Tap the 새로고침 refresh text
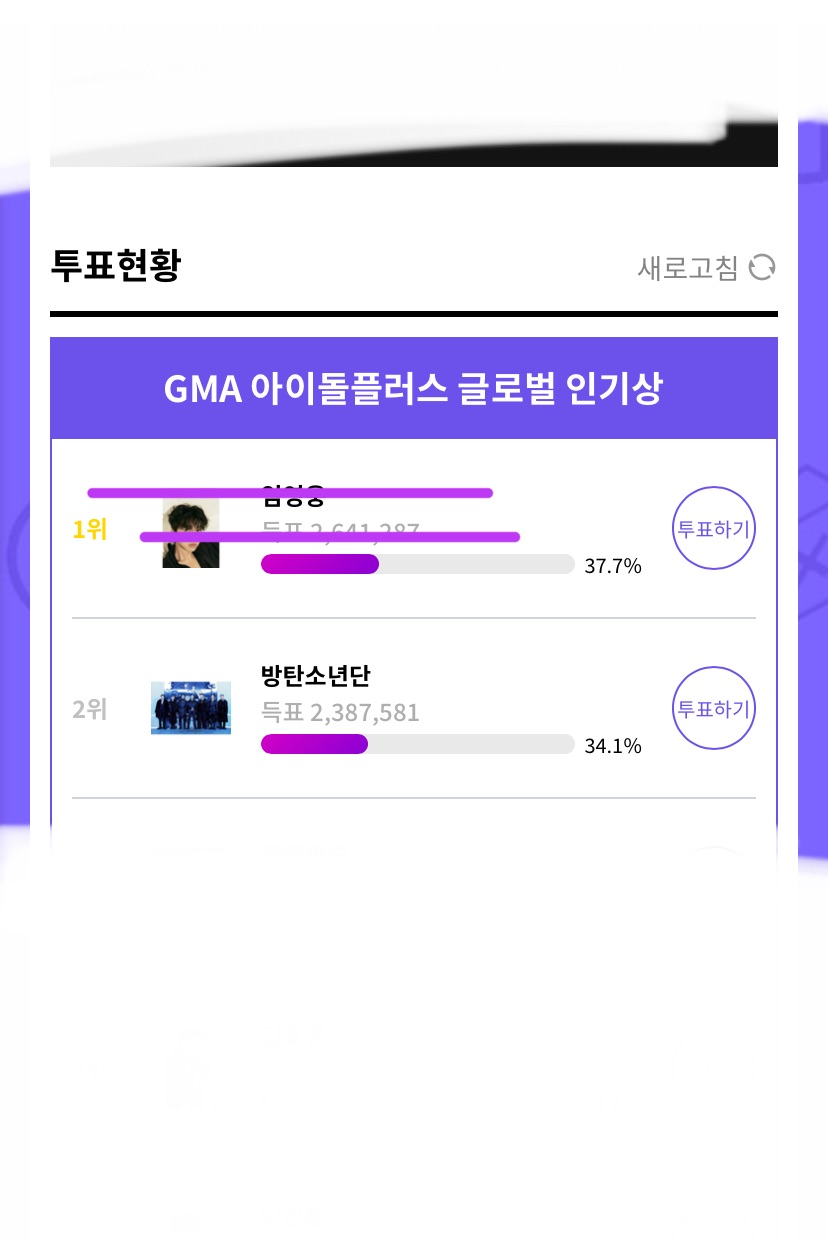828x1242 pixels. [688, 268]
